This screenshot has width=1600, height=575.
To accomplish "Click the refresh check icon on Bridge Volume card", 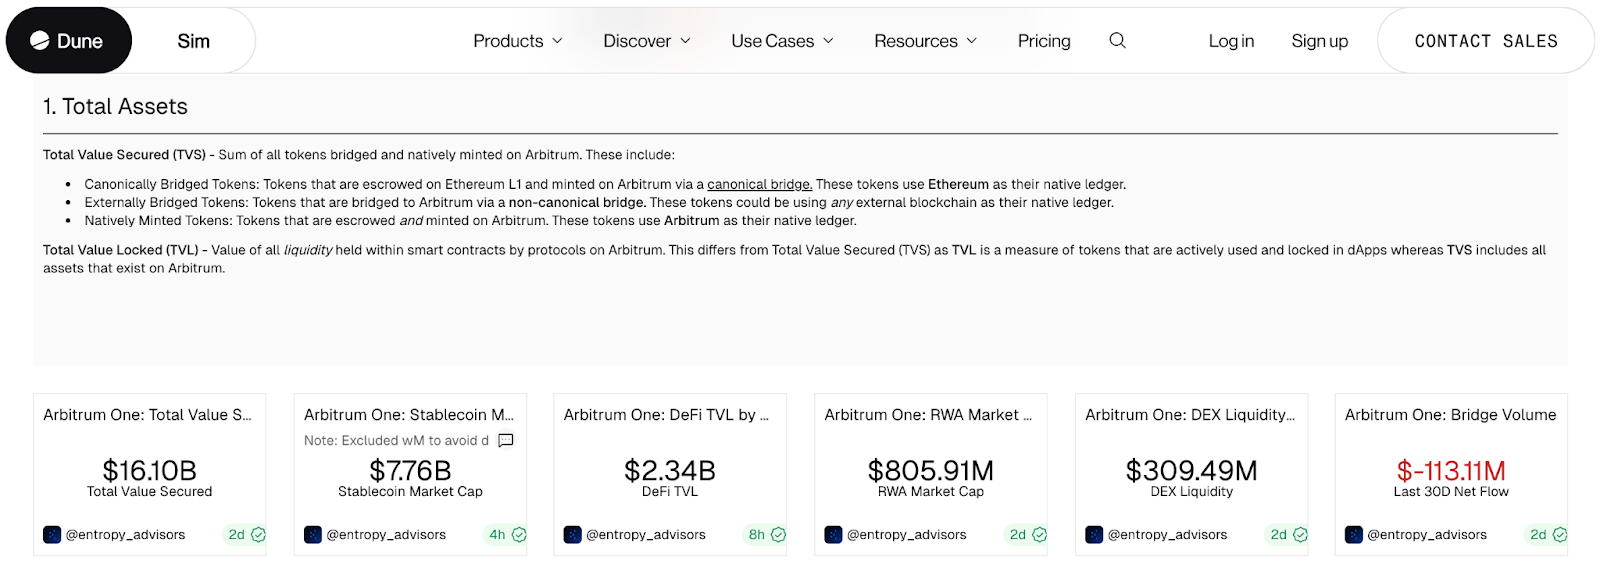I will [x=1560, y=535].
